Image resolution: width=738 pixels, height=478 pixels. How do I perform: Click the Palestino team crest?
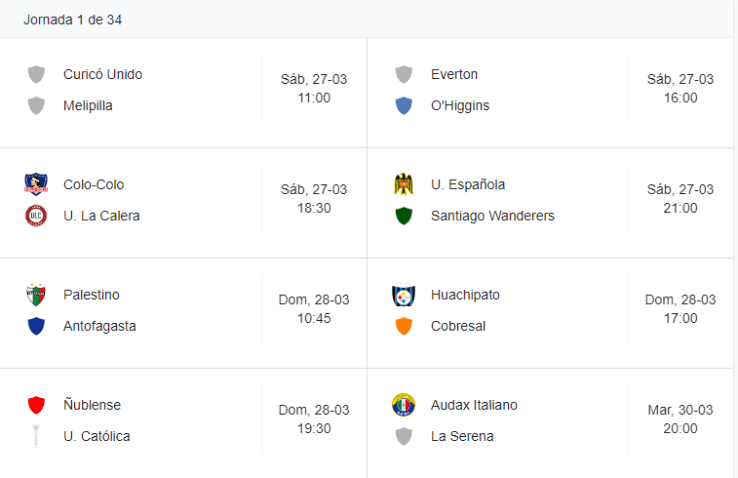[36, 295]
